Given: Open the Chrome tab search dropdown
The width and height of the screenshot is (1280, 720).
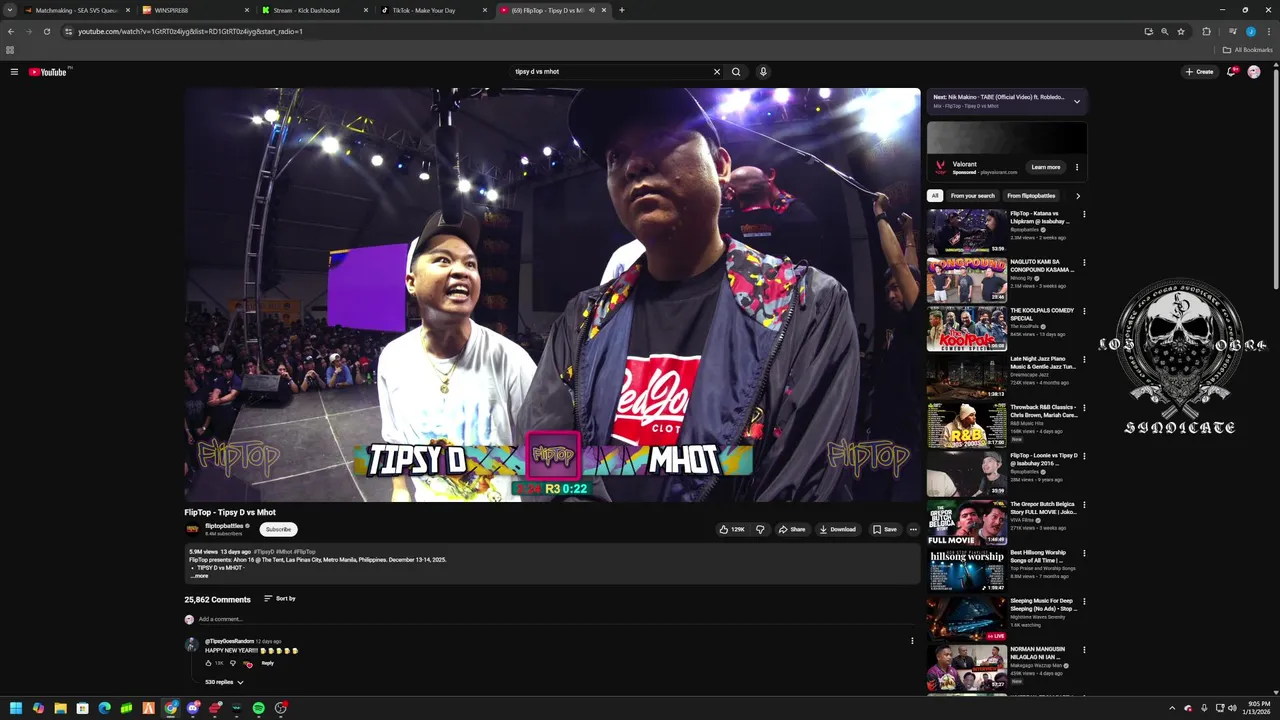Looking at the screenshot, I should [x=10, y=10].
